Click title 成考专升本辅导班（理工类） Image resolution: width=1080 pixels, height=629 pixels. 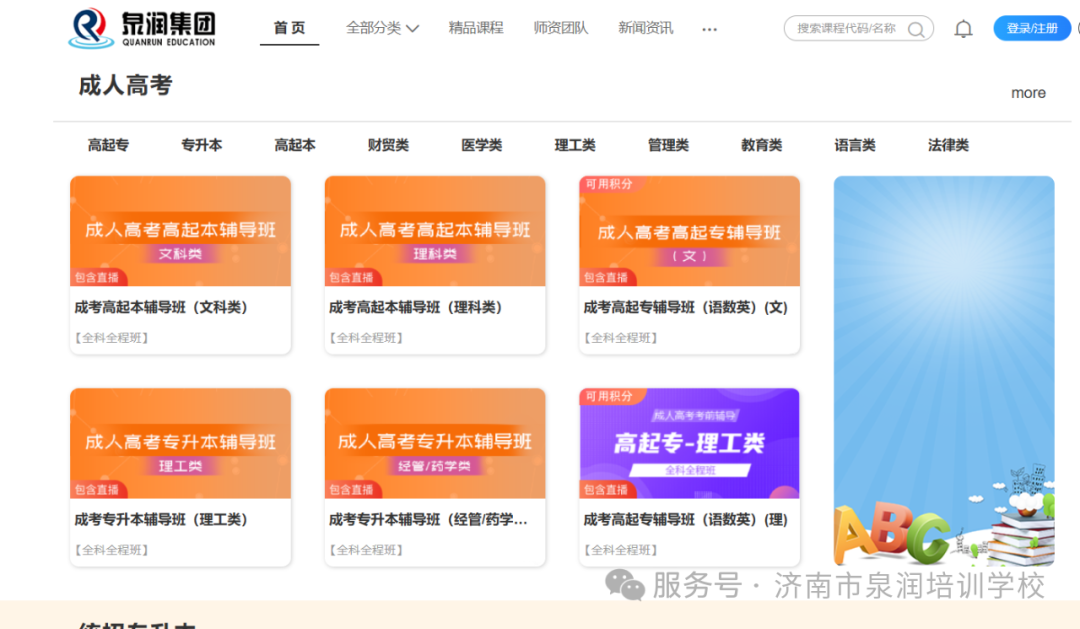click(161, 519)
